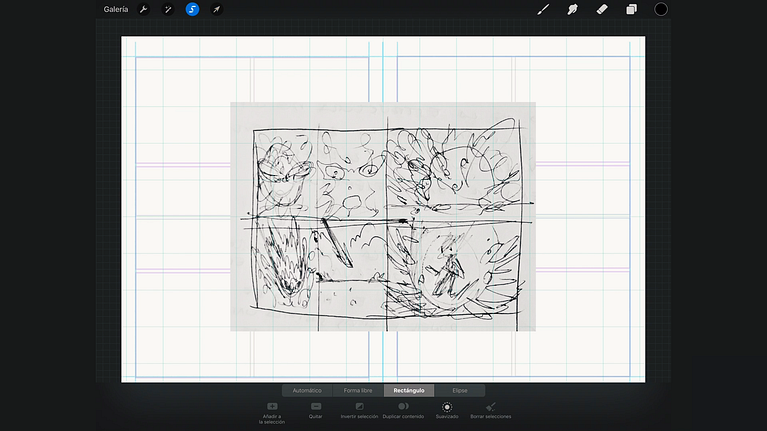Switch to Automático selection mode
The width and height of the screenshot is (767, 431).
tap(307, 390)
